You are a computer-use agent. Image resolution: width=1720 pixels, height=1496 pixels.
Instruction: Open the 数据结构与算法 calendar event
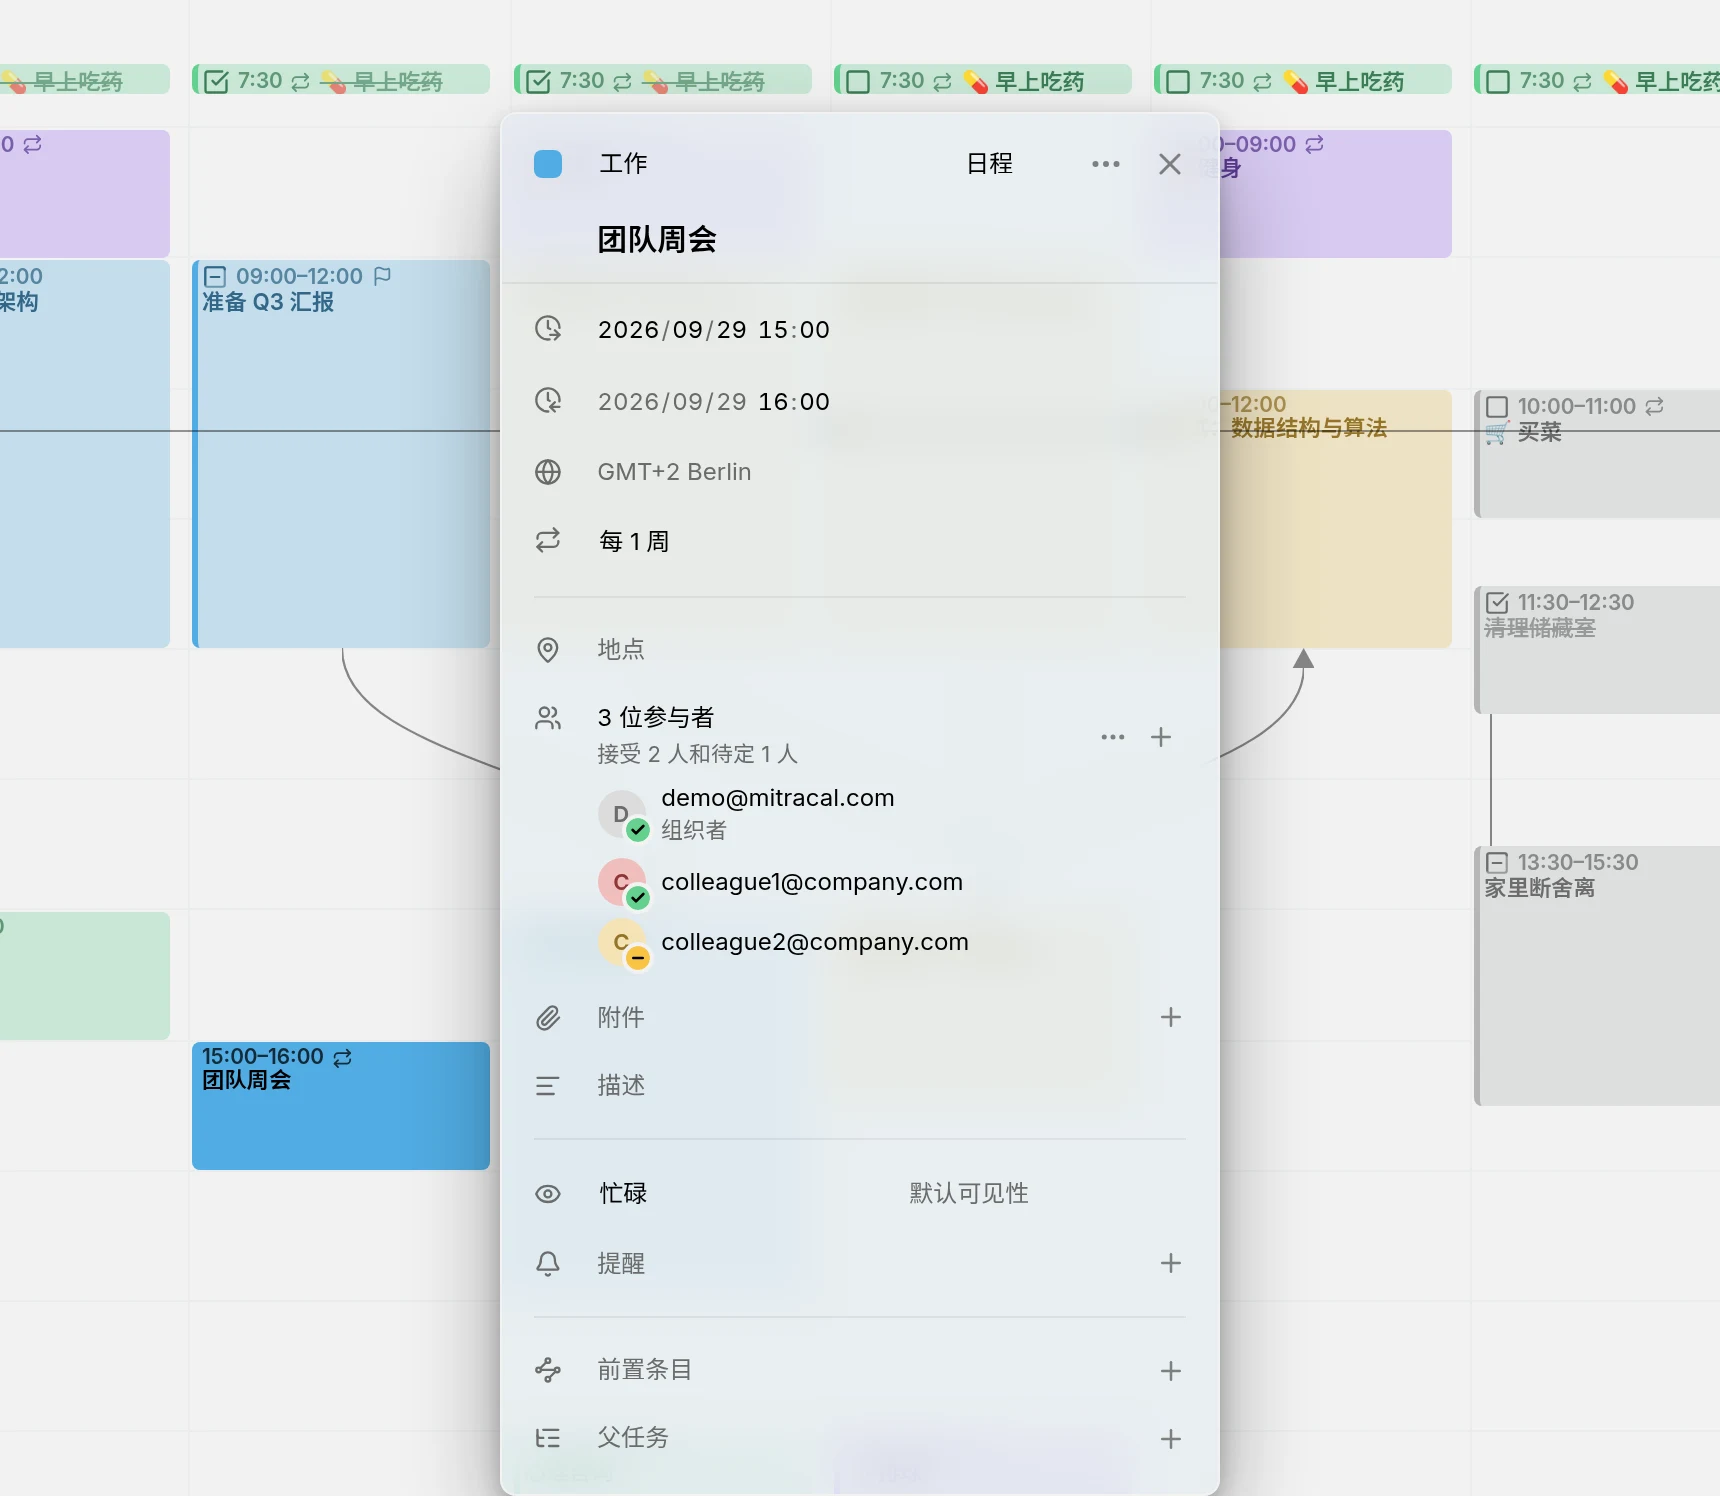point(1336,519)
